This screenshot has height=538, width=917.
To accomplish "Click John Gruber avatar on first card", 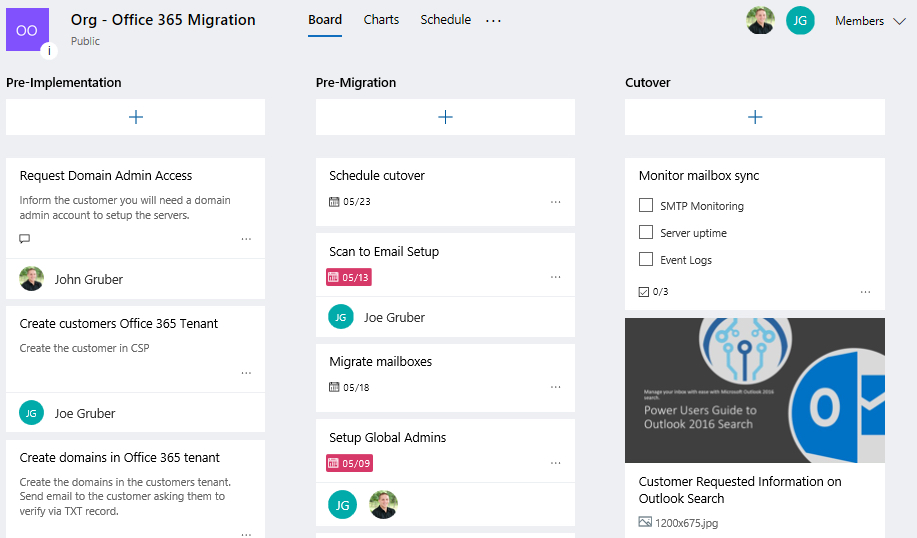I will pos(32,279).
